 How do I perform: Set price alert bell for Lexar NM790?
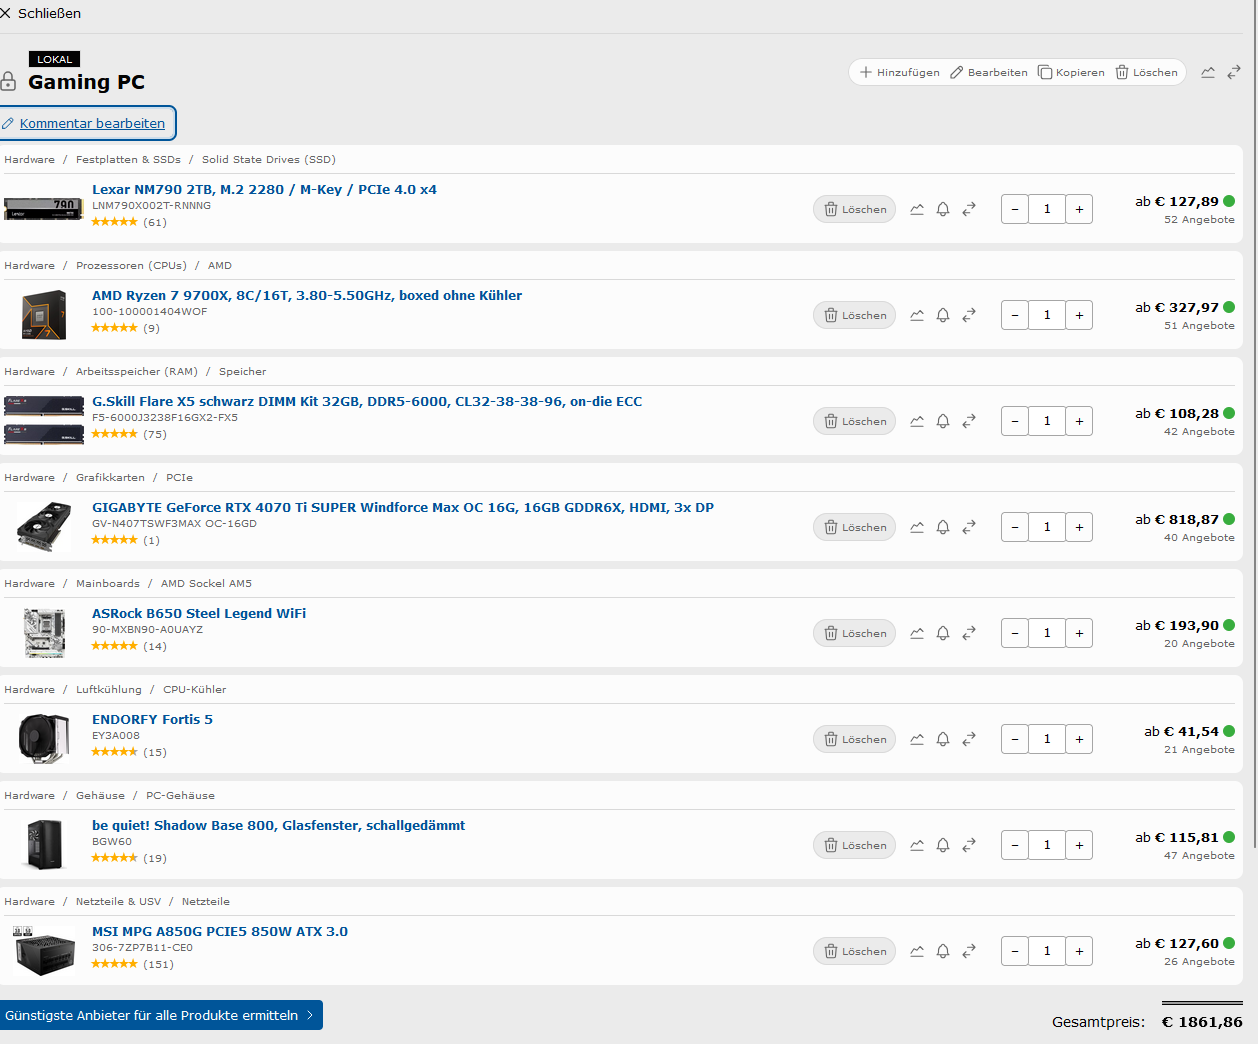click(x=943, y=209)
